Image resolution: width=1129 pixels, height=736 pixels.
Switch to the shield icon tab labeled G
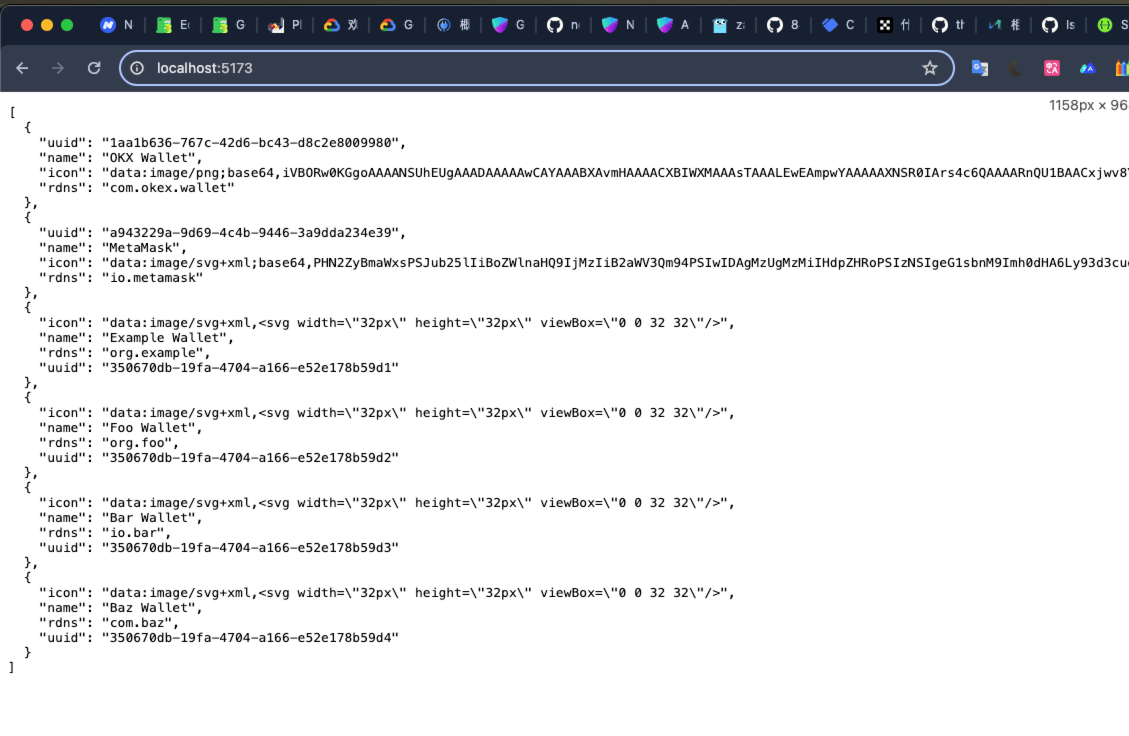508,25
